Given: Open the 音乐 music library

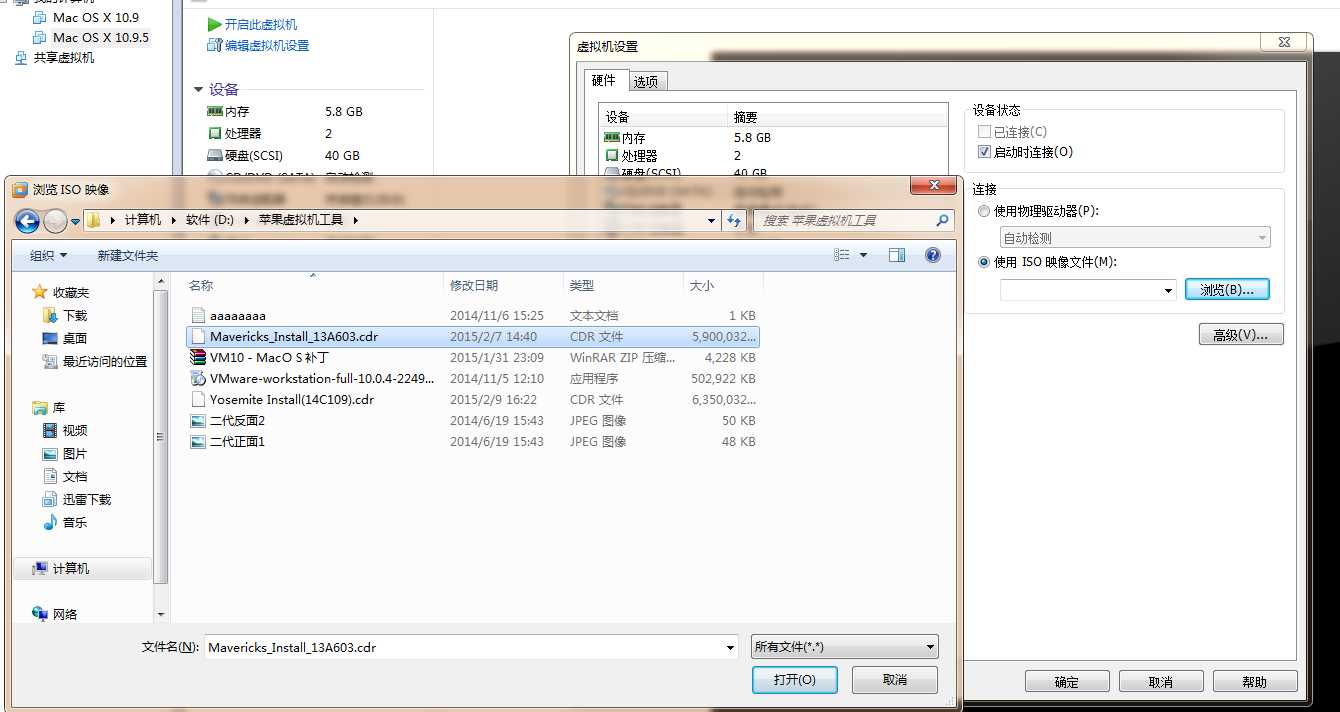Looking at the screenshot, I should pos(66,522).
